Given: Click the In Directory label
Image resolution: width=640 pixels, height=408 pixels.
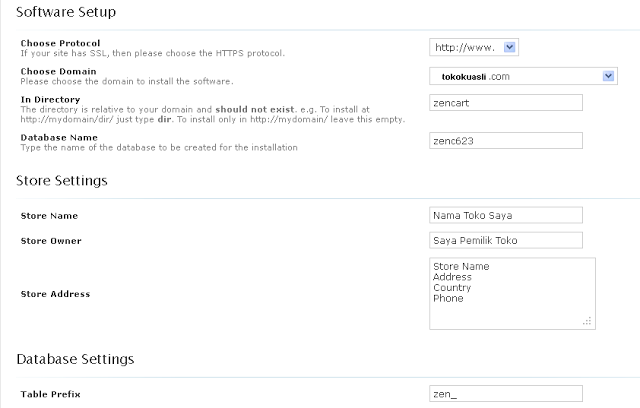Looking at the screenshot, I should 49,100.
